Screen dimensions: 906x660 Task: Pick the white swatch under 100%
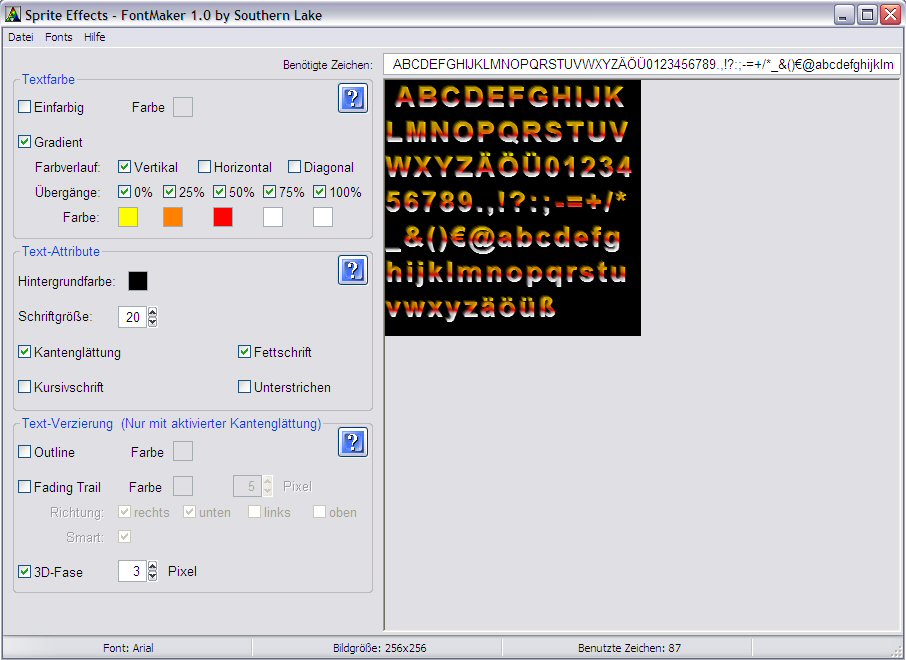323,217
